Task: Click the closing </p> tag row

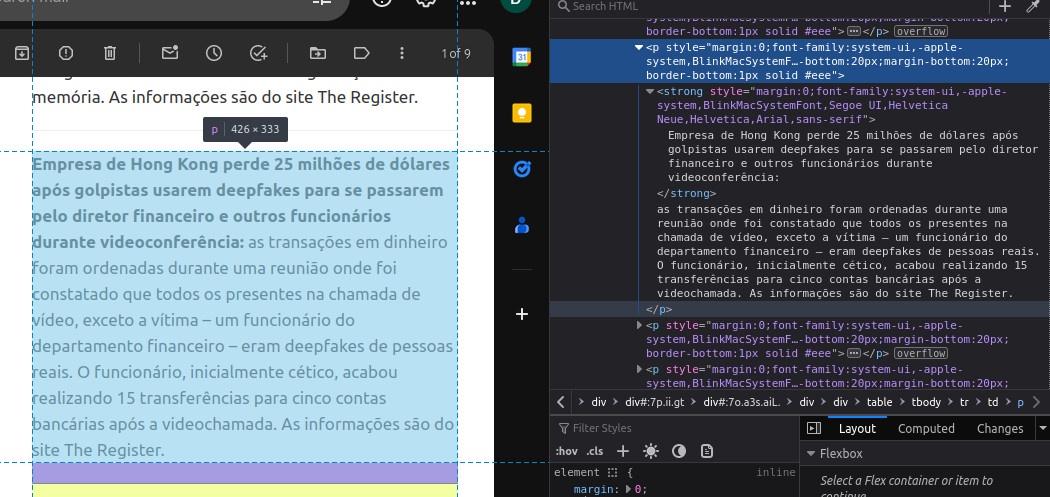Action: coord(800,309)
